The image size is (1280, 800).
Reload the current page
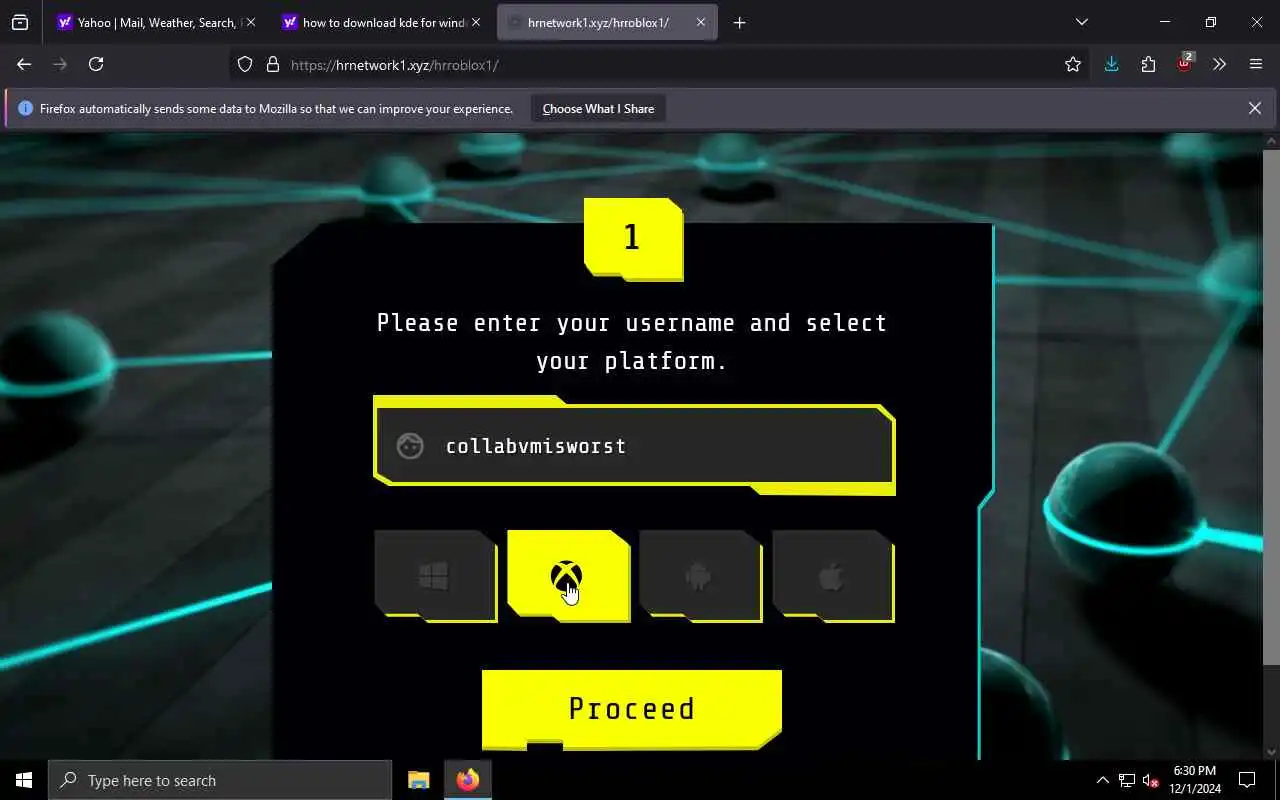(96, 64)
